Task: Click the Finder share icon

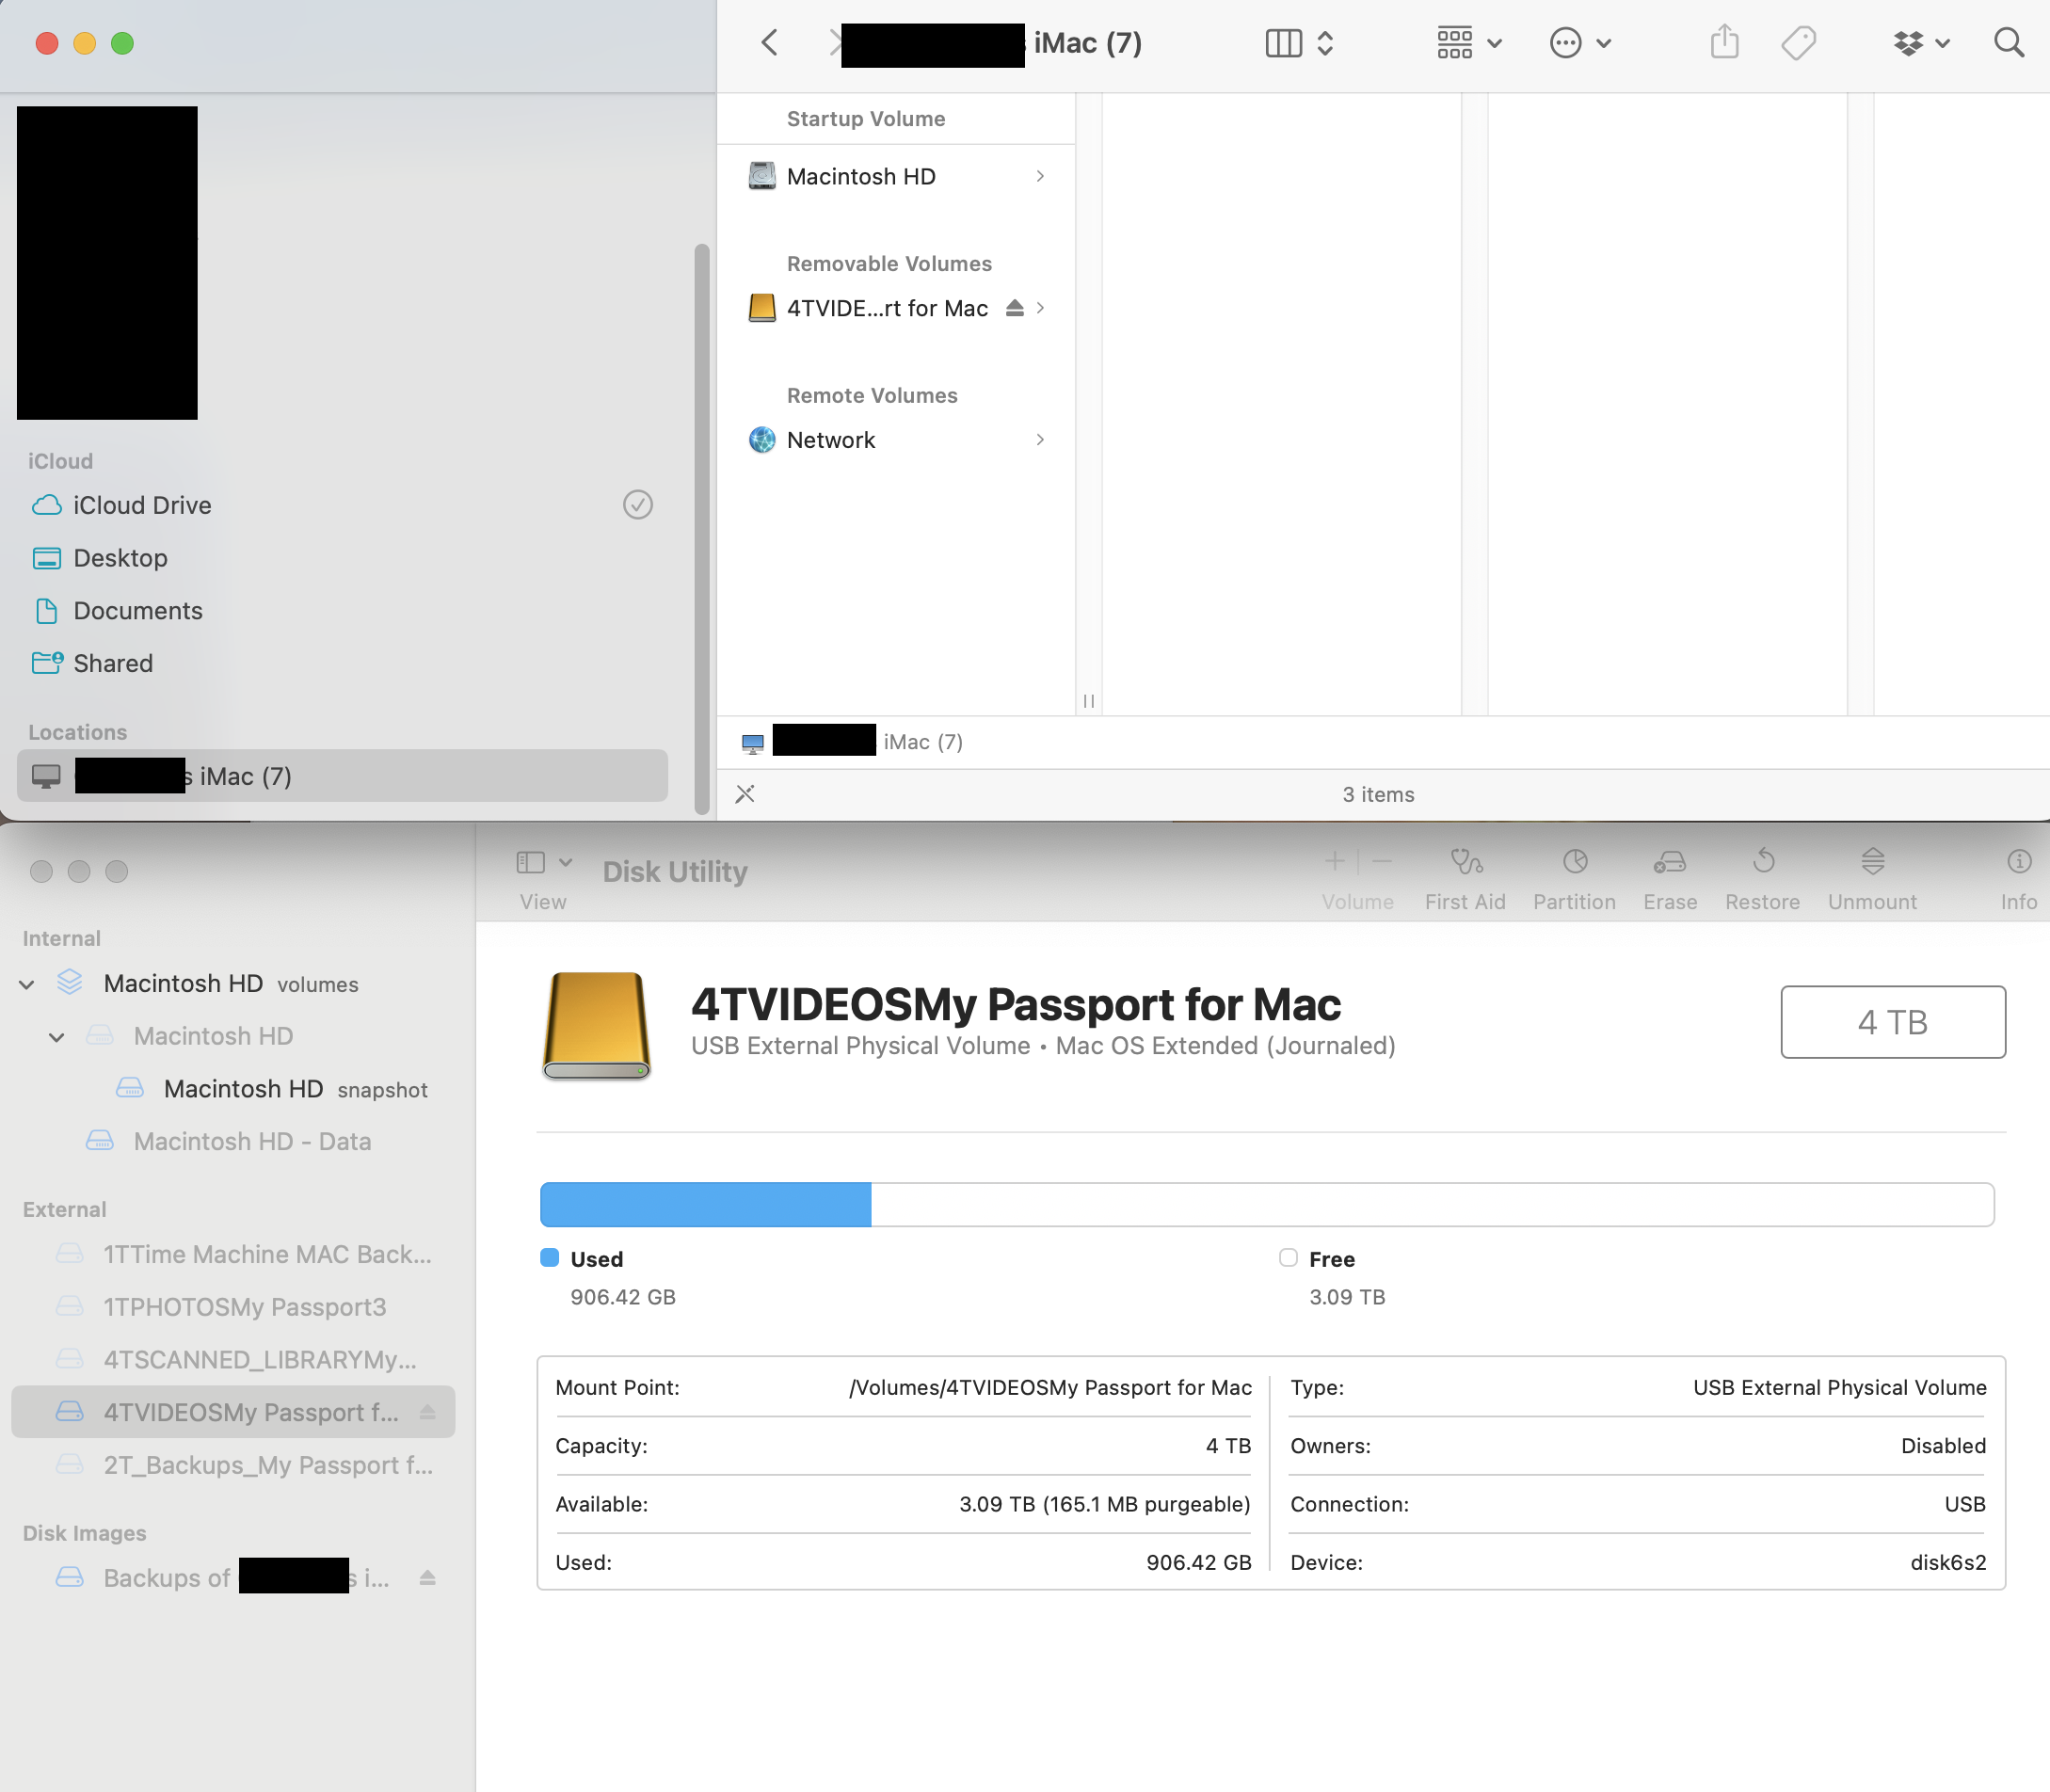Action: tap(1724, 43)
